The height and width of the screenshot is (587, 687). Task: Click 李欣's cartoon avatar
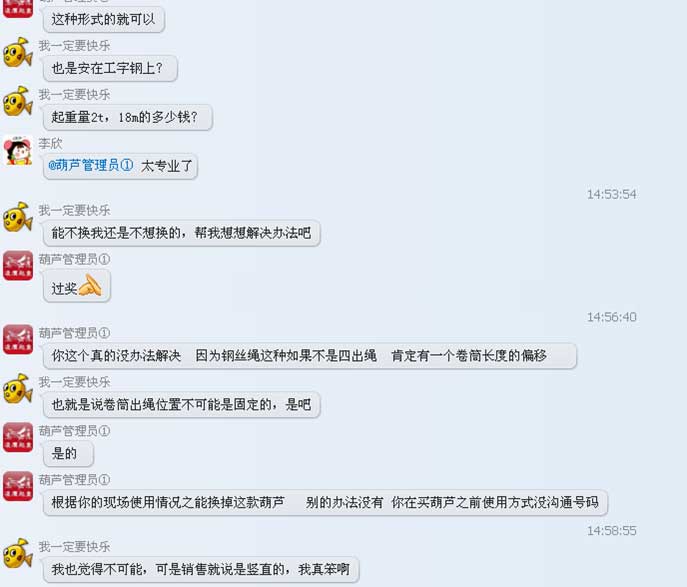click(18, 150)
